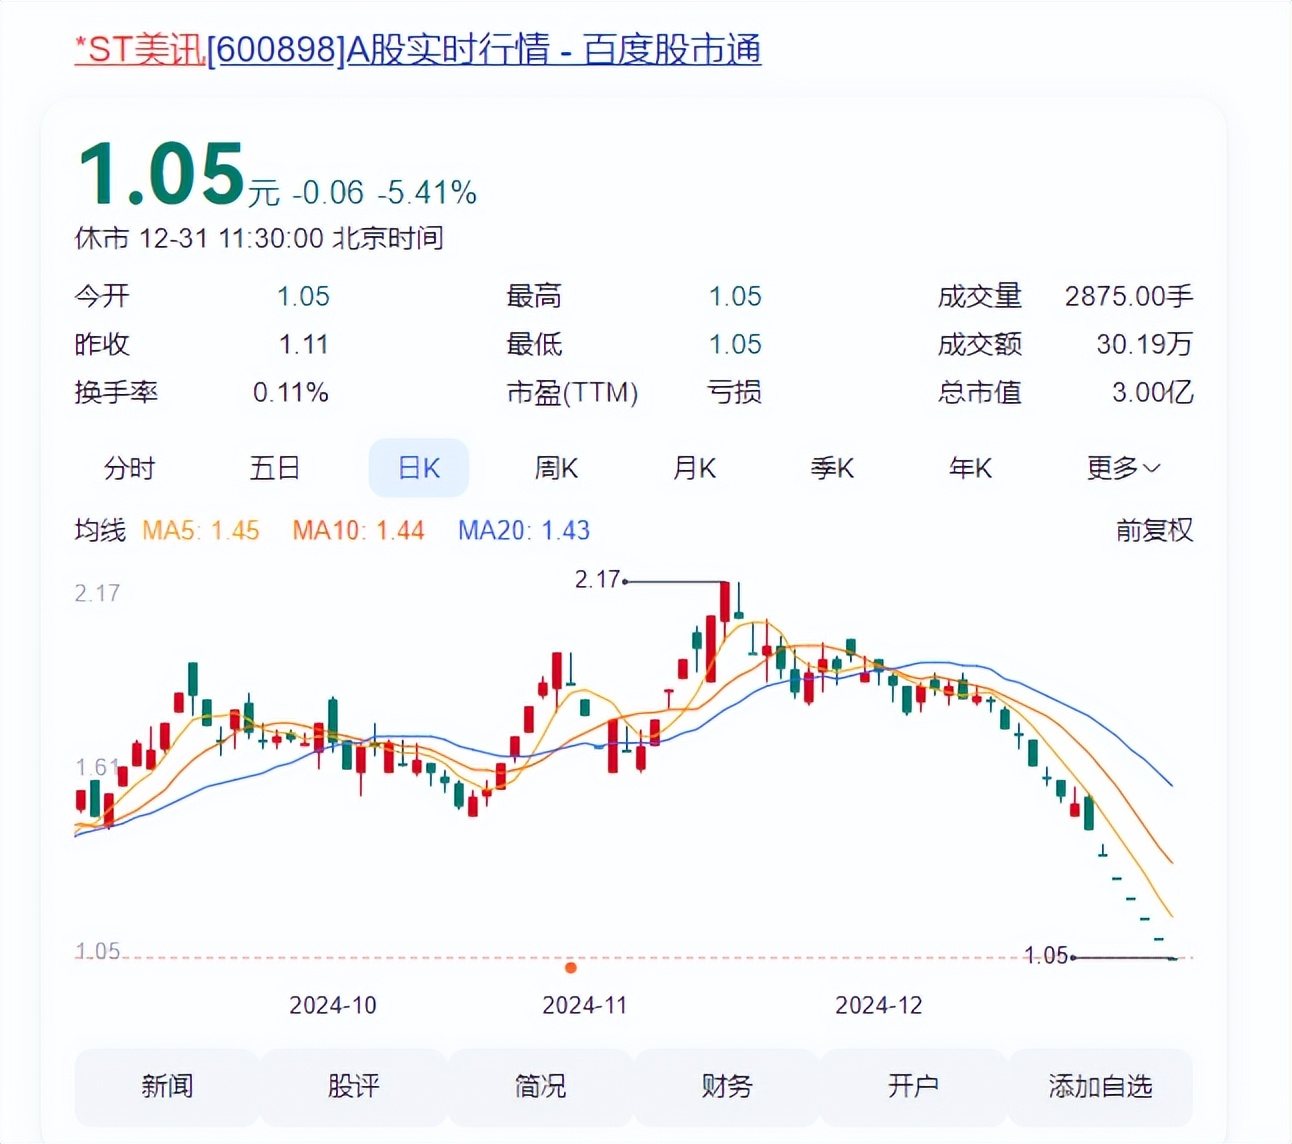Open the 简况 section

click(540, 1086)
